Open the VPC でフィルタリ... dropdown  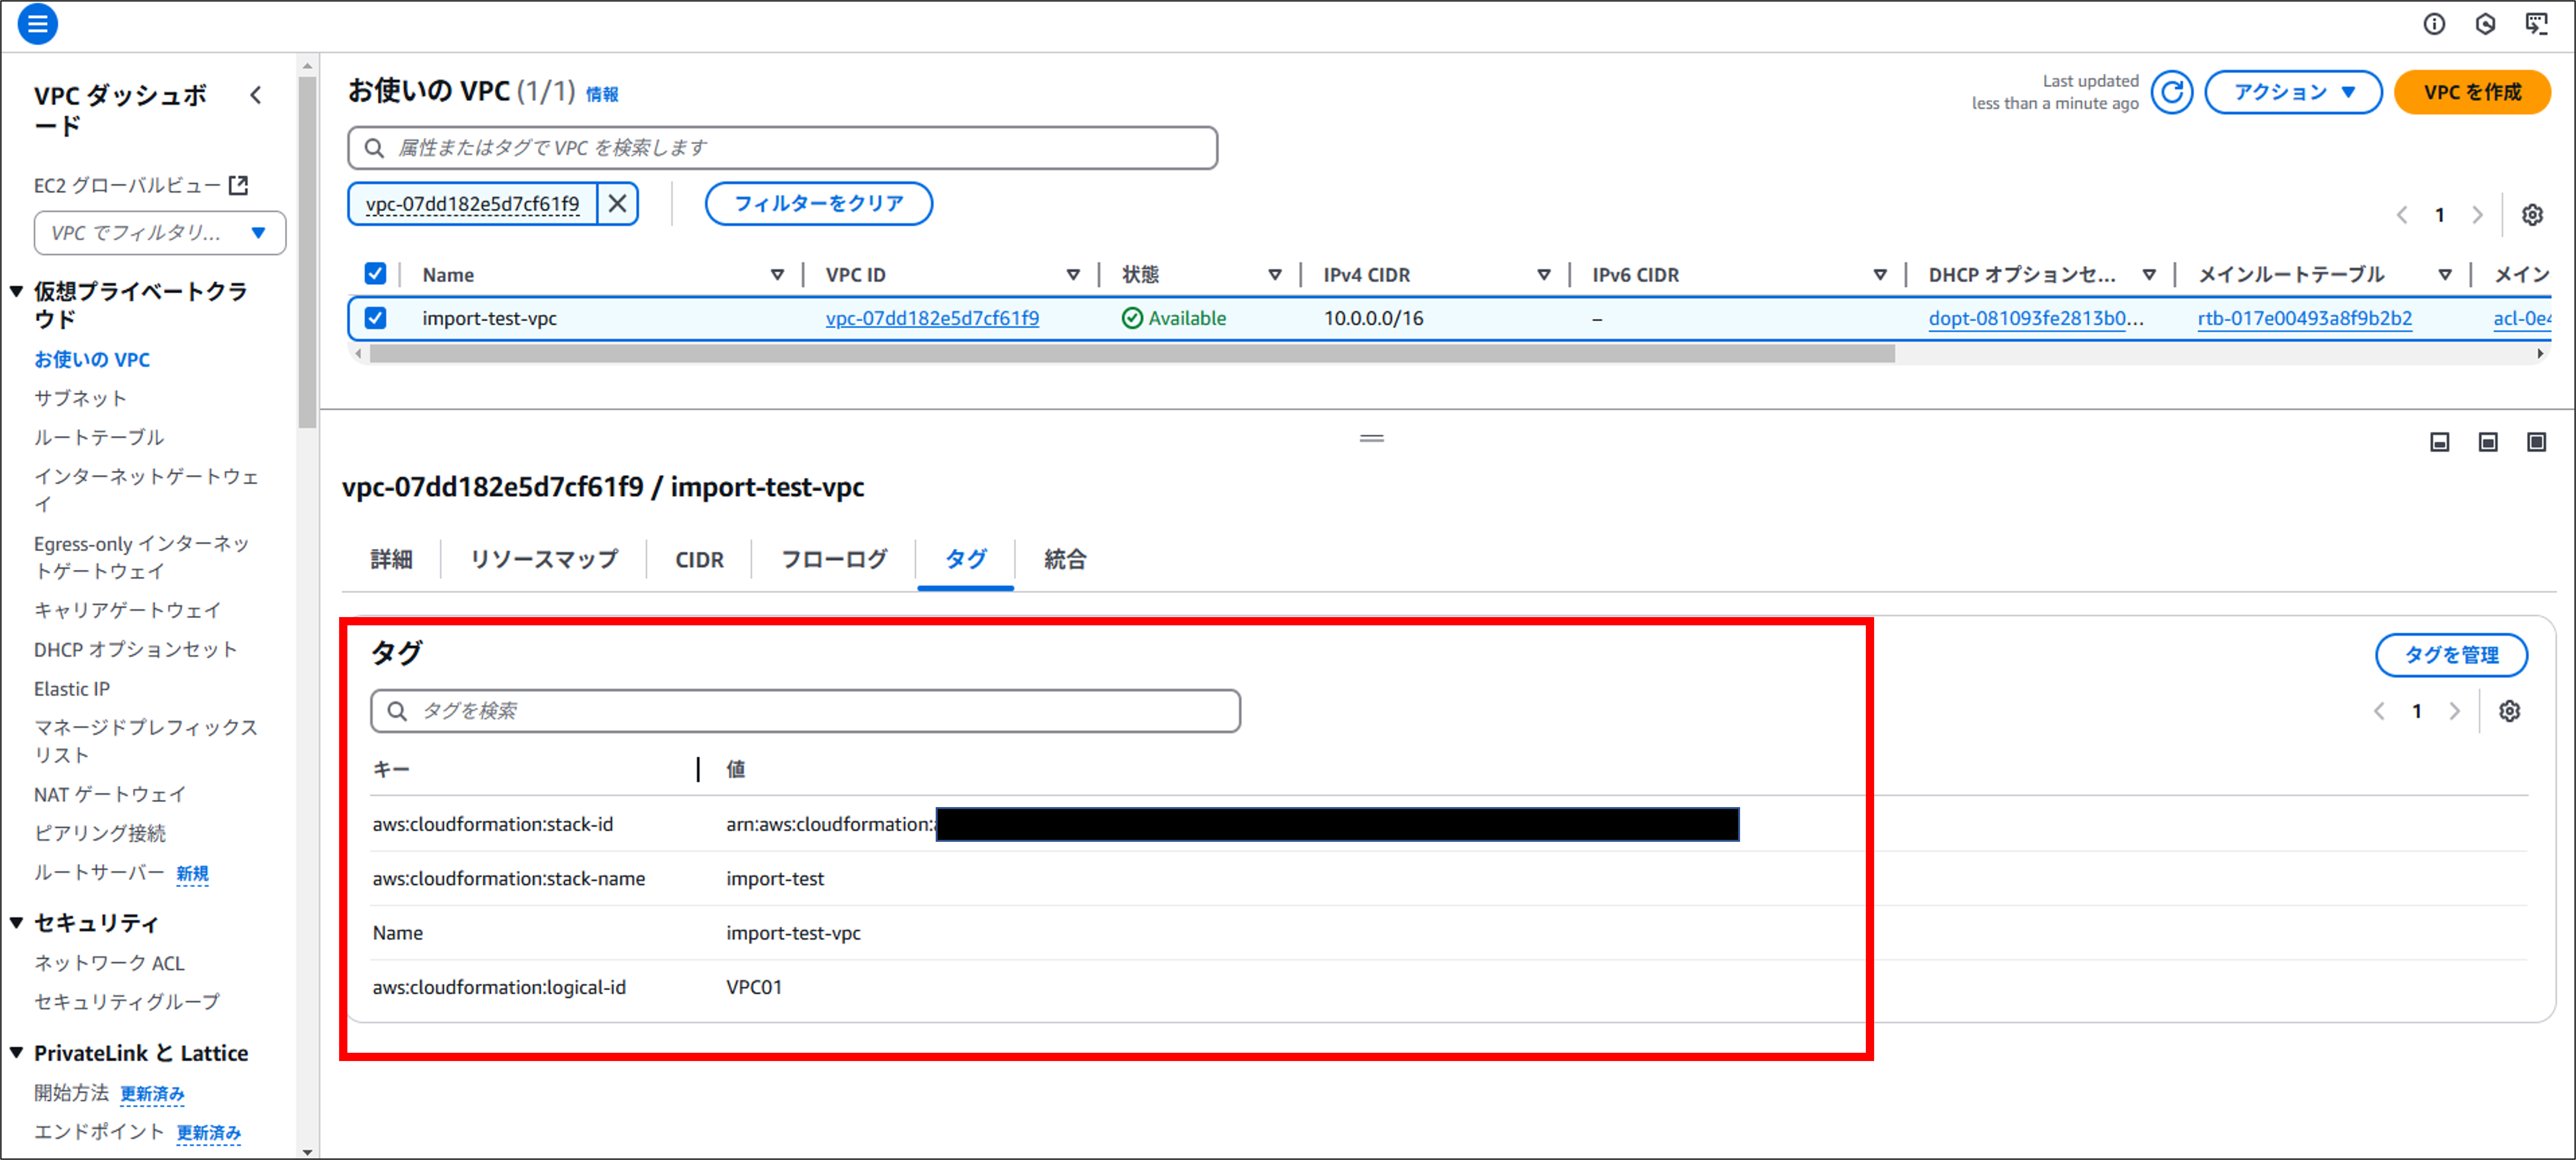tap(160, 233)
